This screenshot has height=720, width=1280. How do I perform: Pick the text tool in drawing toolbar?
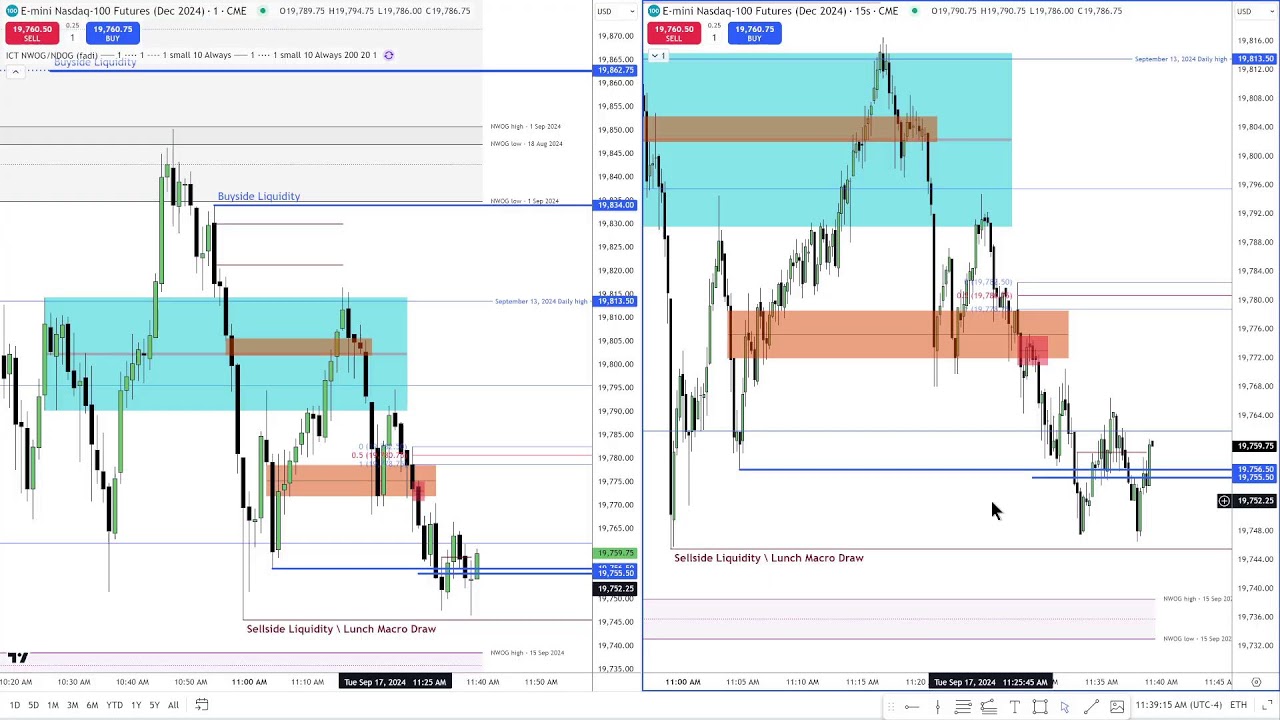(1014, 707)
